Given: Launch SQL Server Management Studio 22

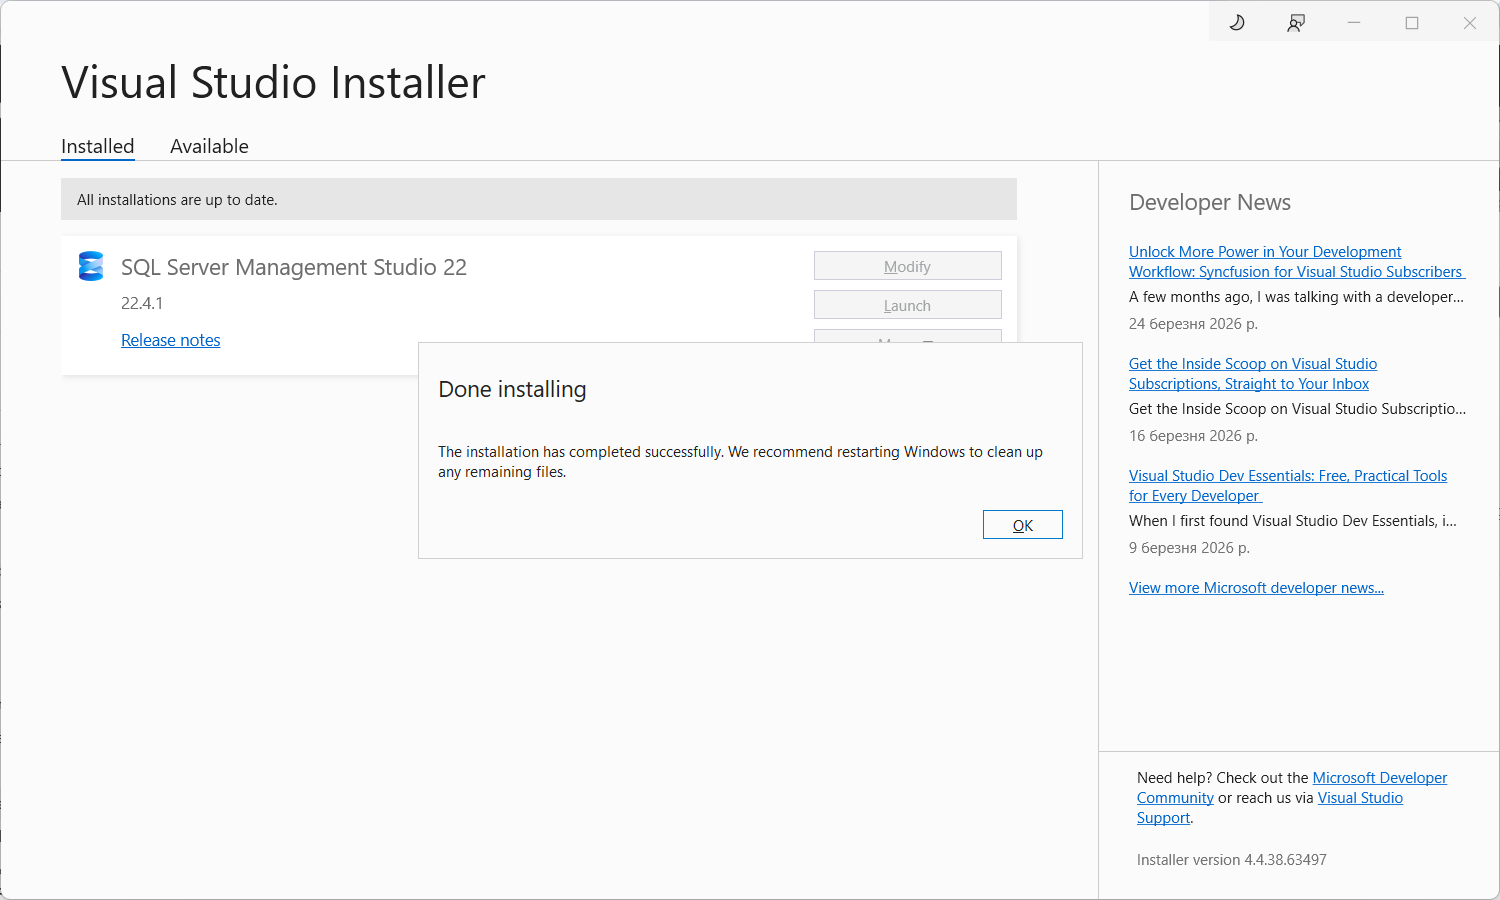Looking at the screenshot, I should (x=907, y=305).
